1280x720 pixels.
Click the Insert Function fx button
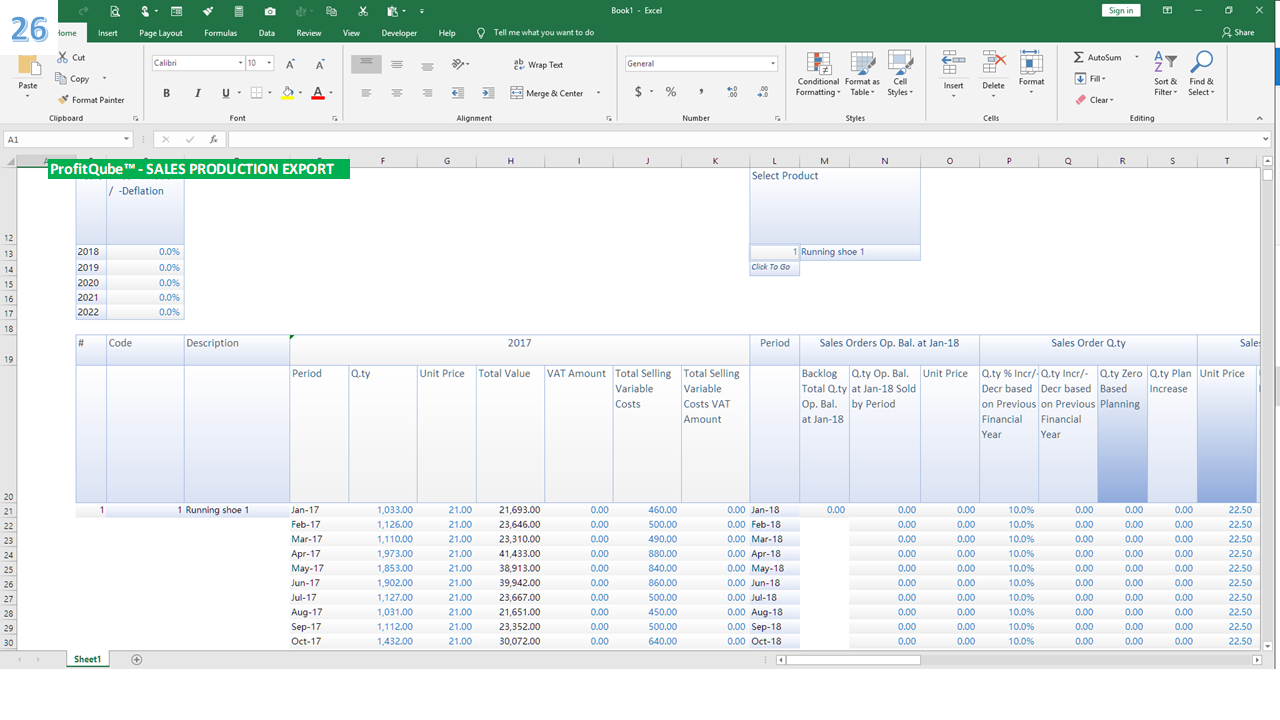tap(214, 140)
